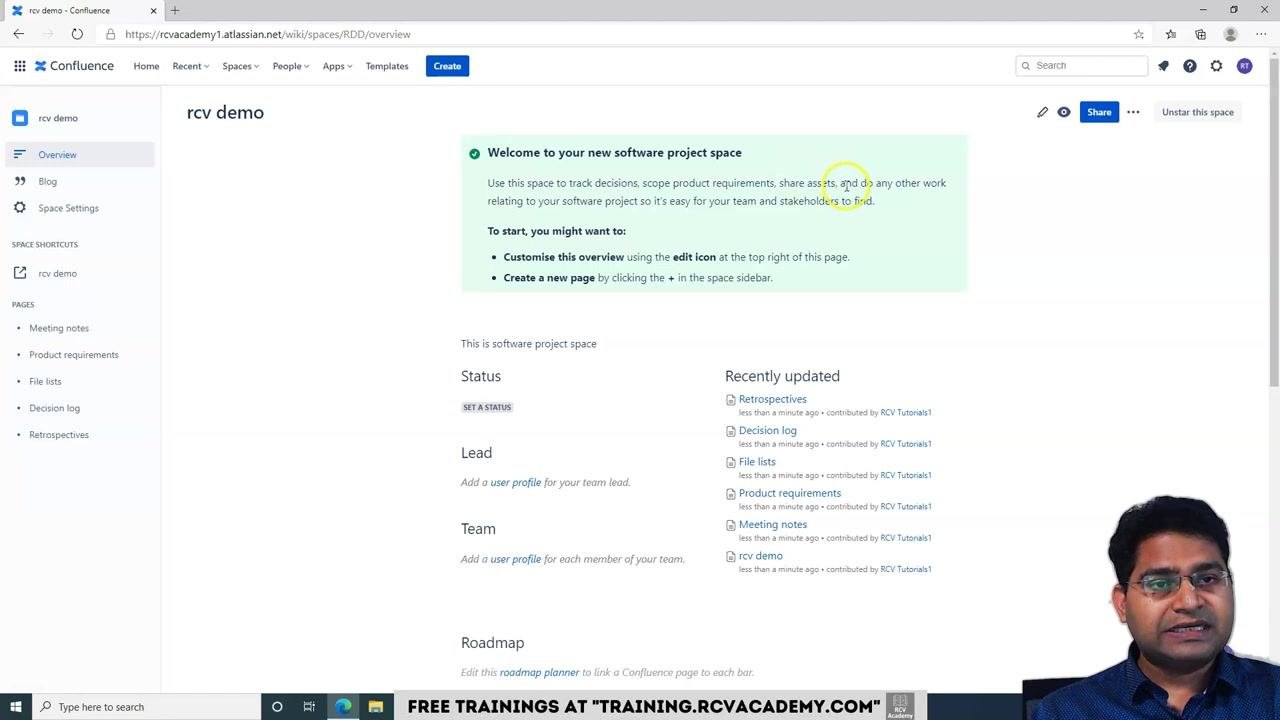
Task: Select Blog in the sidebar
Action: tap(80, 181)
